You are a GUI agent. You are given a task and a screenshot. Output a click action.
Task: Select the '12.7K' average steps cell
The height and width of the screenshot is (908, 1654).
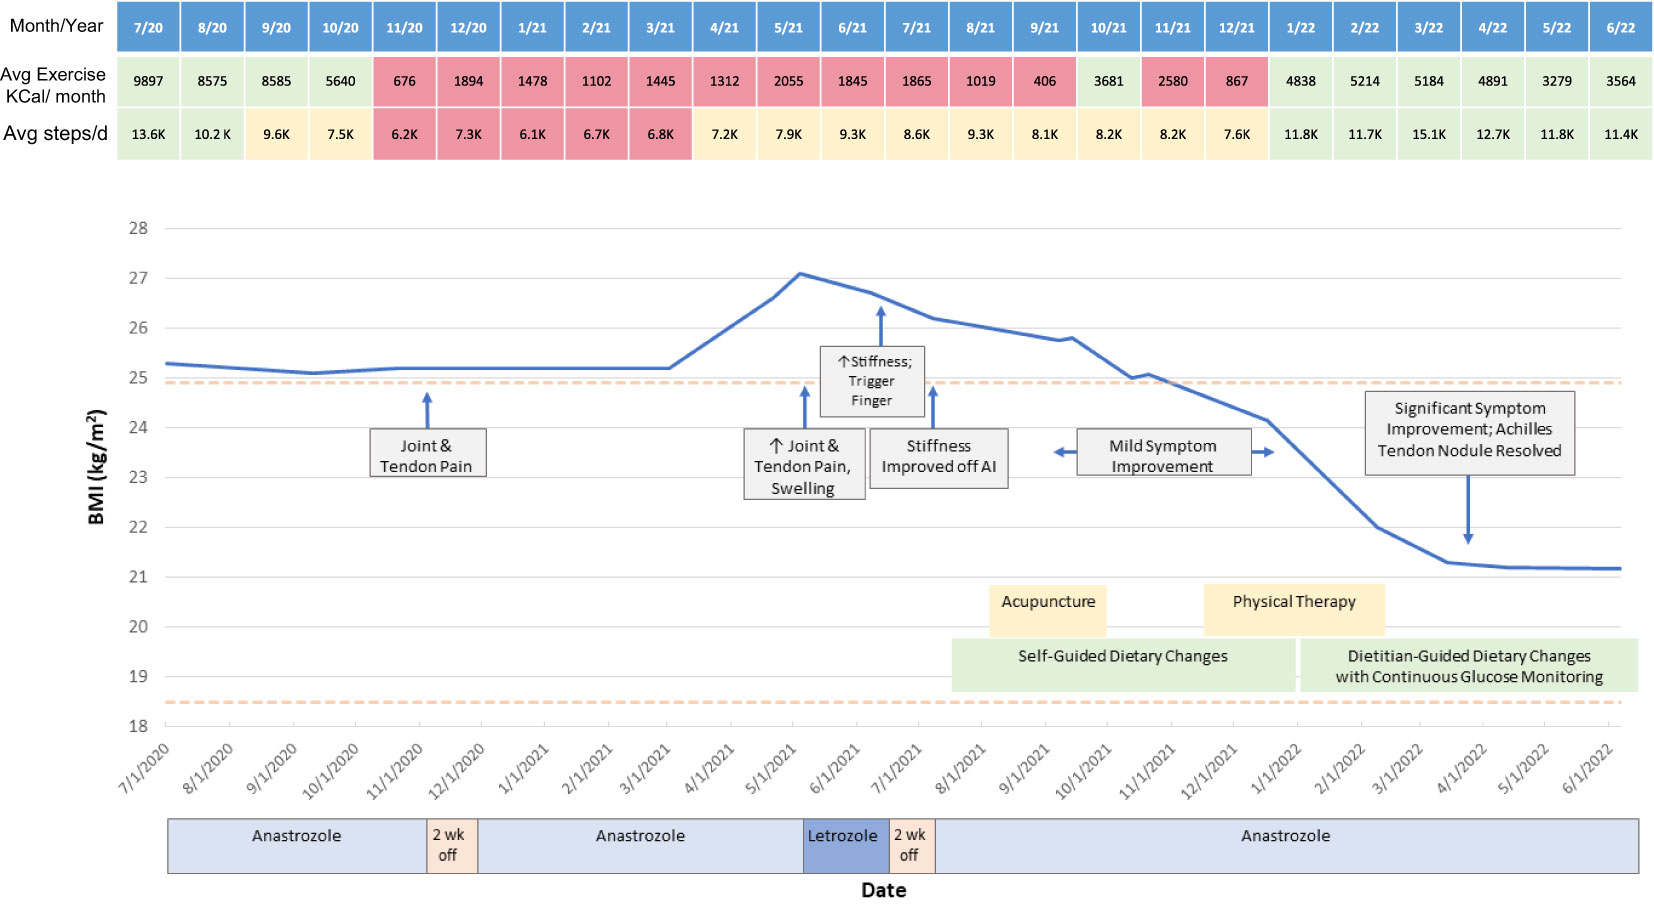(x=1492, y=134)
